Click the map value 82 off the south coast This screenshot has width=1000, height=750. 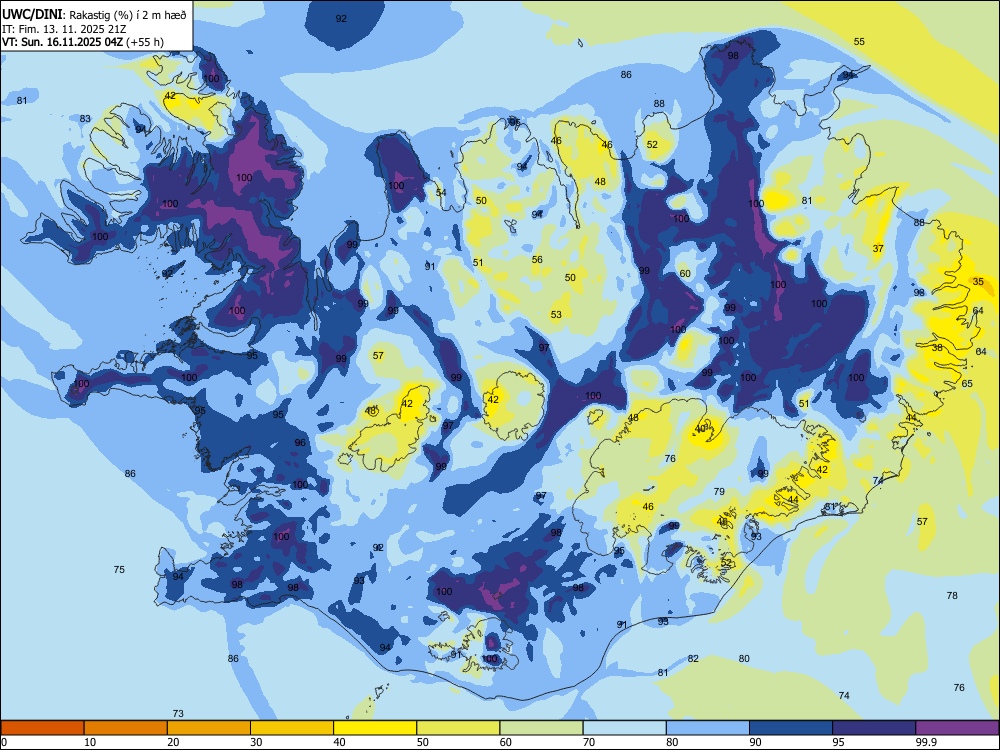click(693, 658)
